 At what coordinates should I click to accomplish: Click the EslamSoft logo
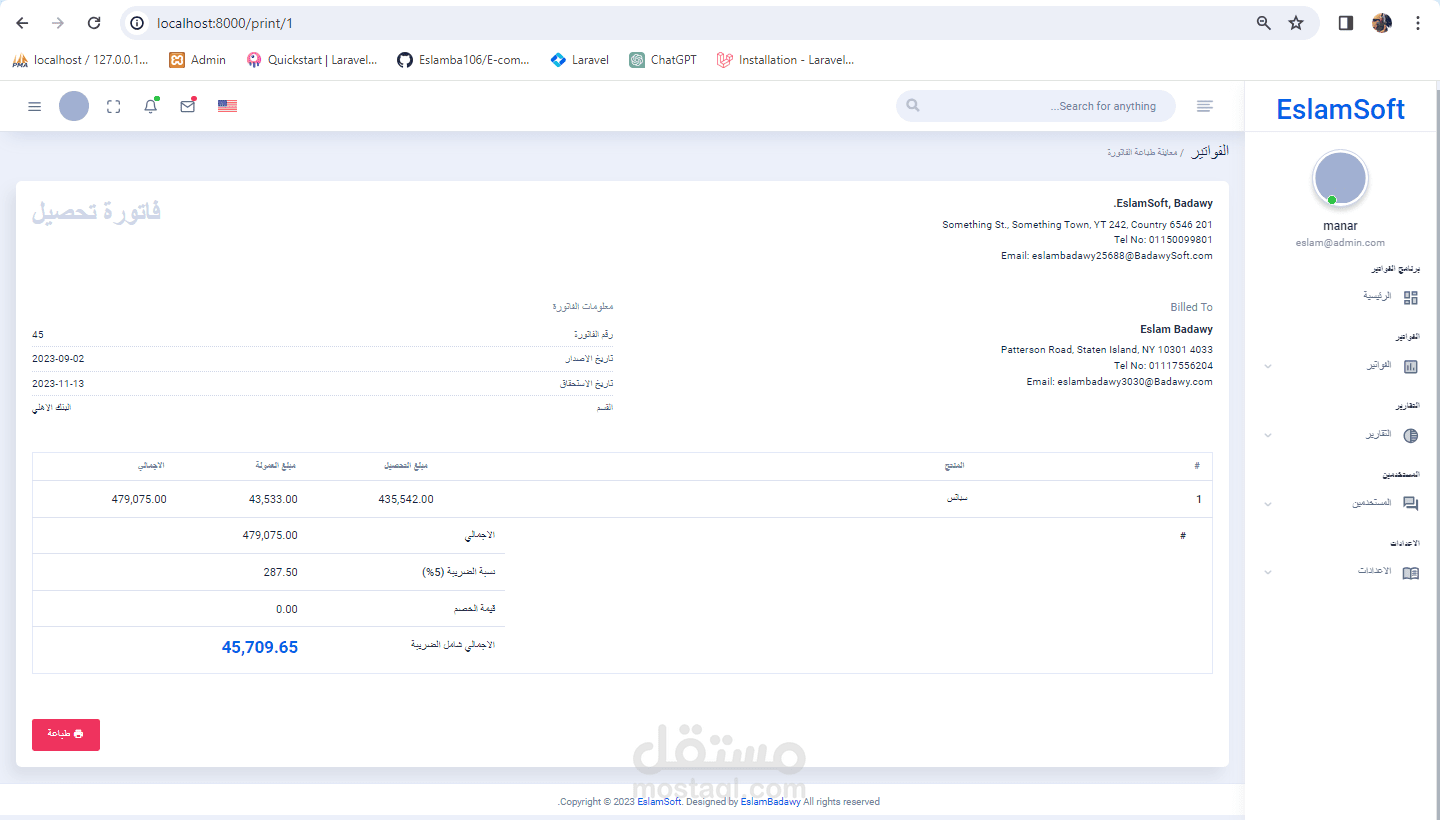click(1340, 109)
